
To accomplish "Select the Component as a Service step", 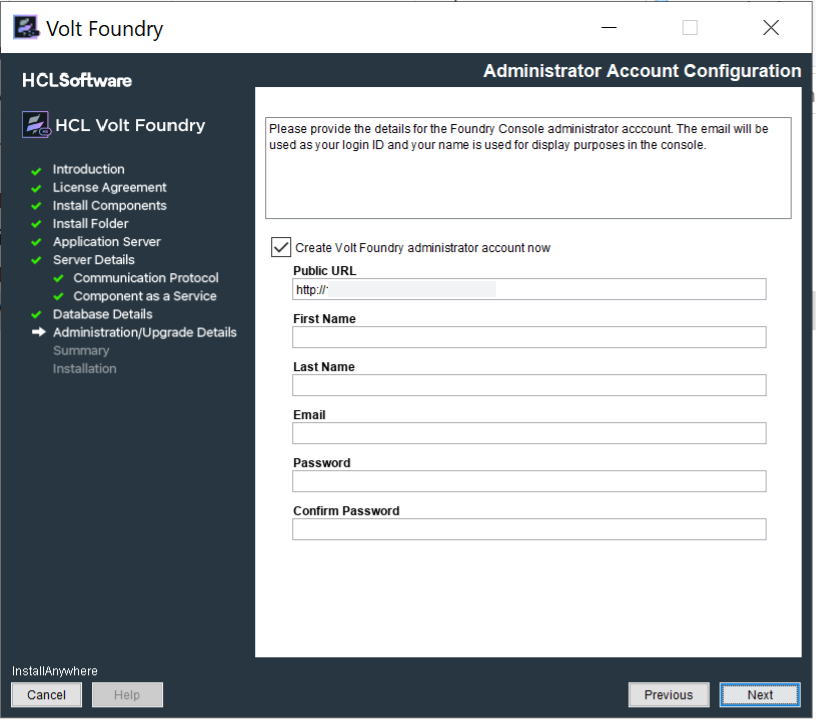I will (144, 296).
